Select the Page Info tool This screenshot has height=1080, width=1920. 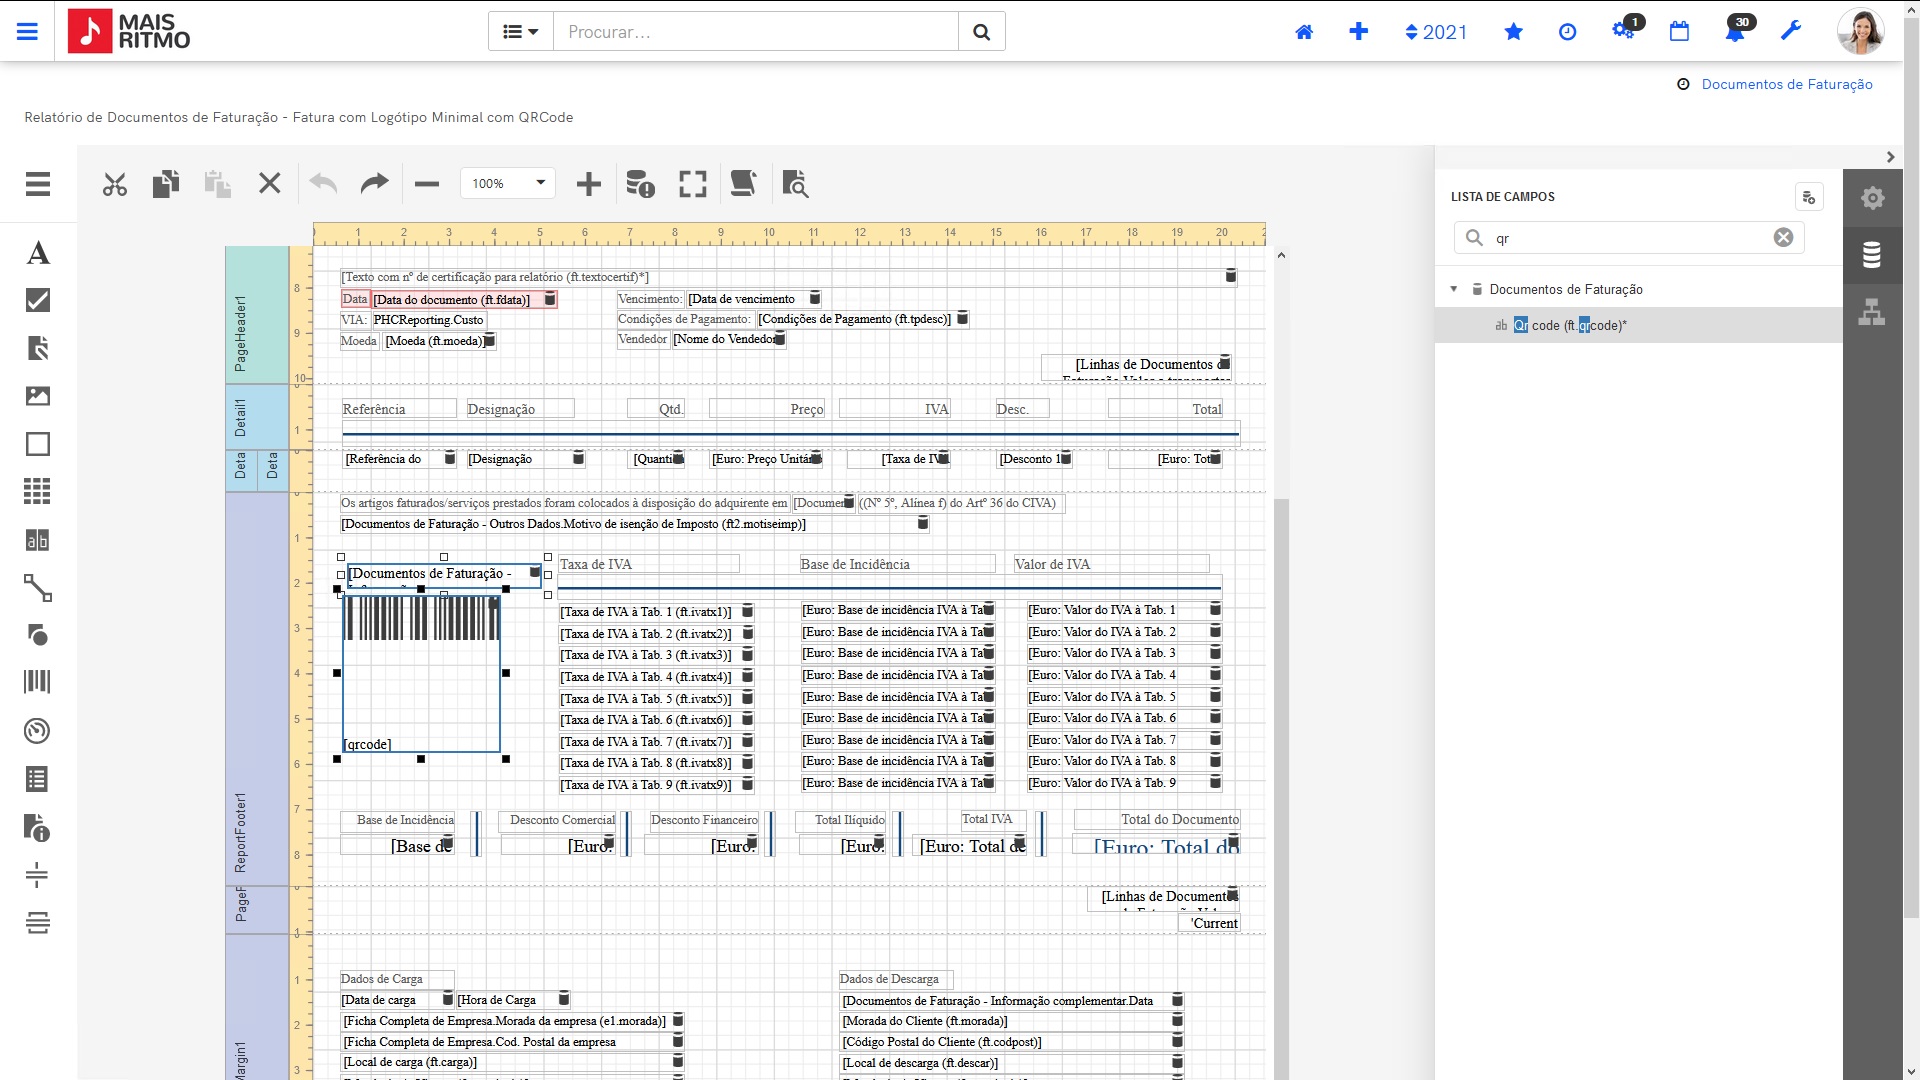[x=38, y=827]
